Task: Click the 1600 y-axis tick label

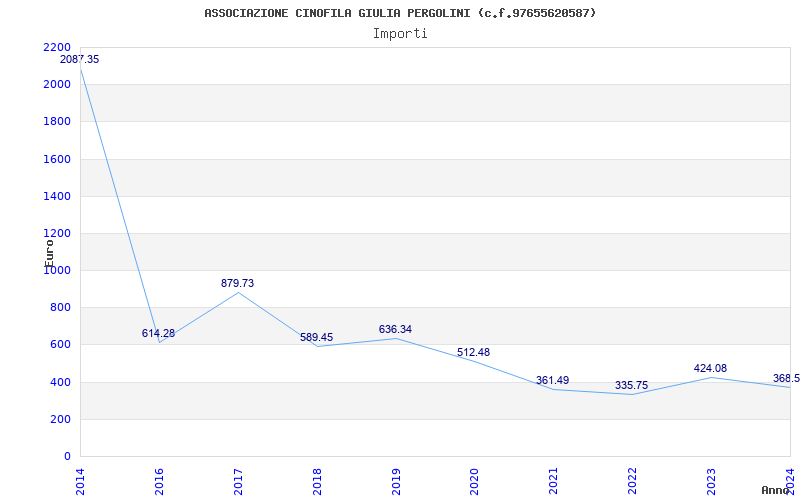Action: [57, 159]
